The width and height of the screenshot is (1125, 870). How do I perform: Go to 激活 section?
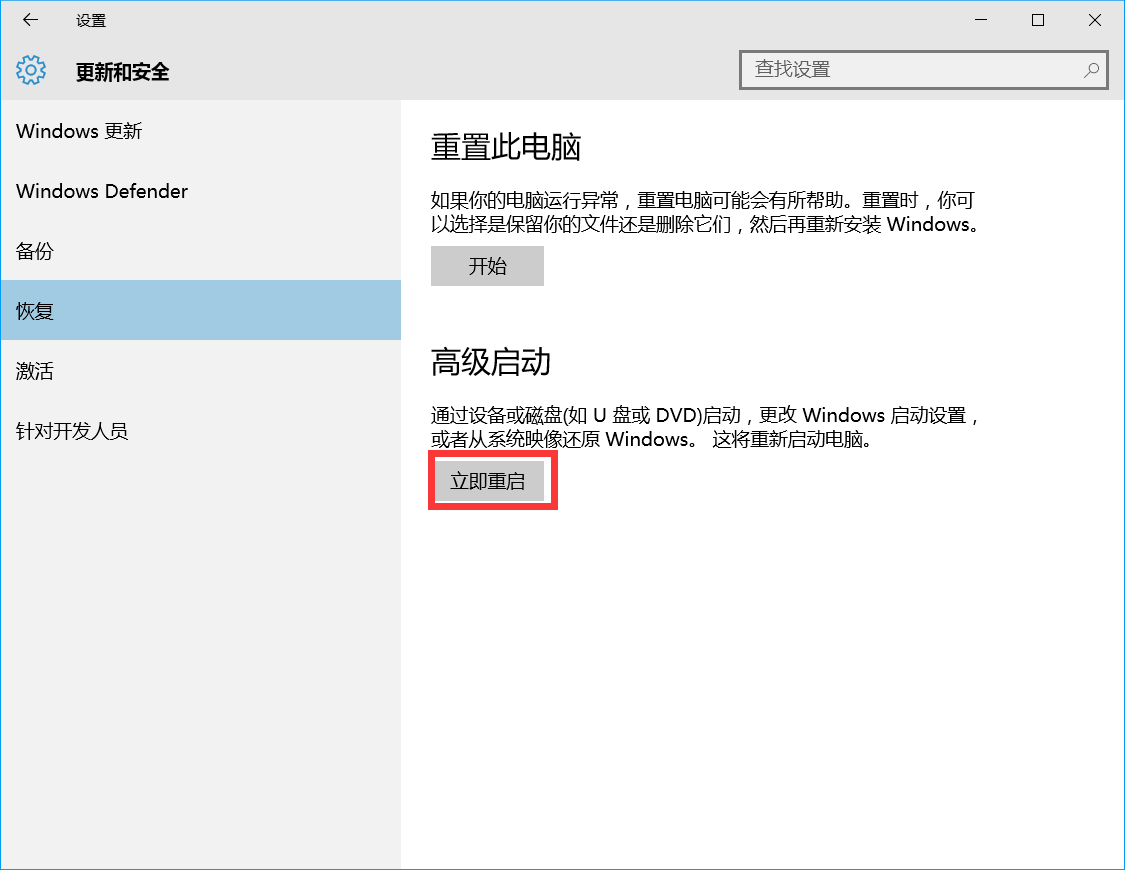point(201,371)
